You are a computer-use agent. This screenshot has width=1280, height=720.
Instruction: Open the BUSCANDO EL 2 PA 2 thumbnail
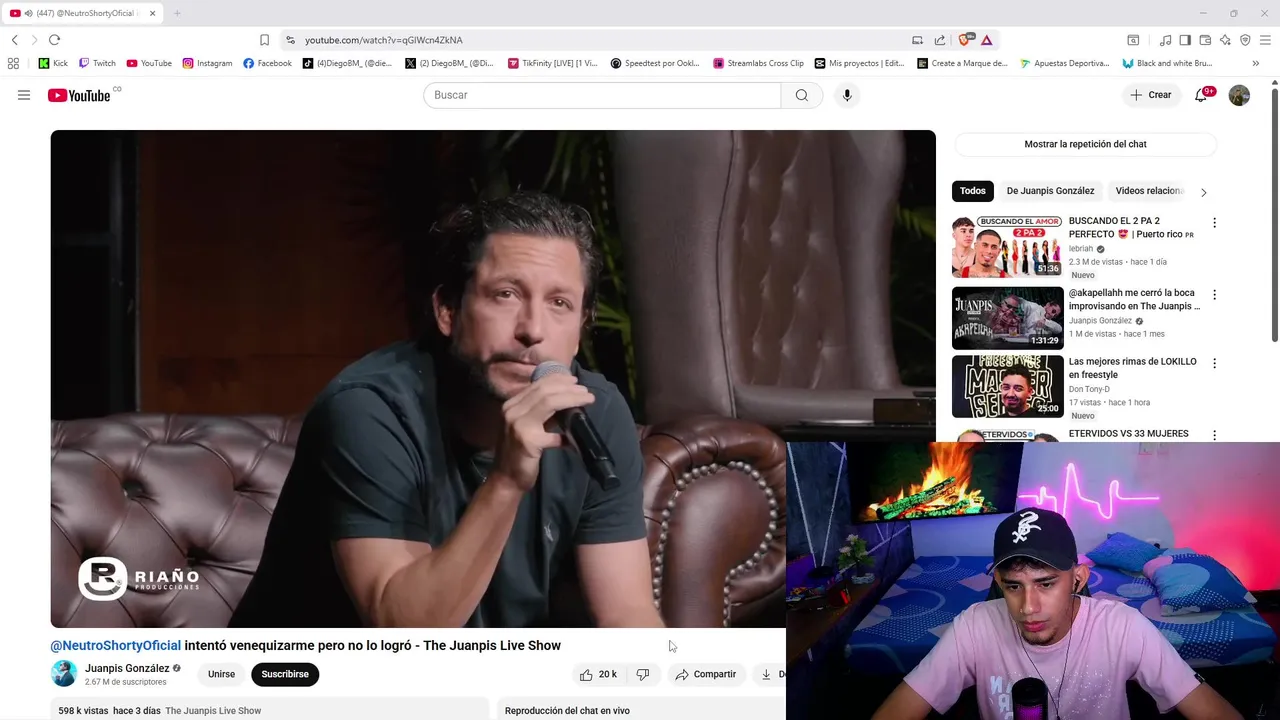tap(1007, 247)
